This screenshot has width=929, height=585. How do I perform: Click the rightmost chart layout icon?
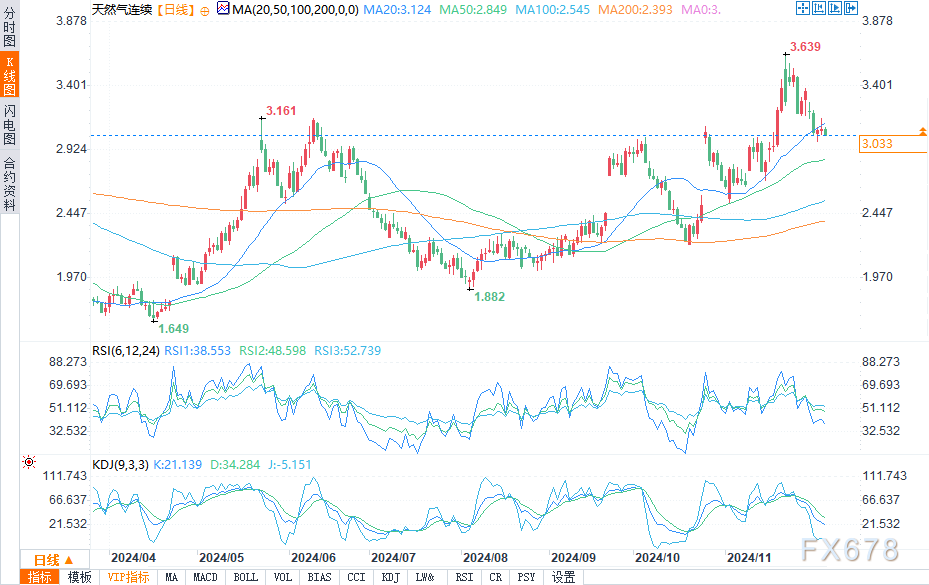pos(850,8)
